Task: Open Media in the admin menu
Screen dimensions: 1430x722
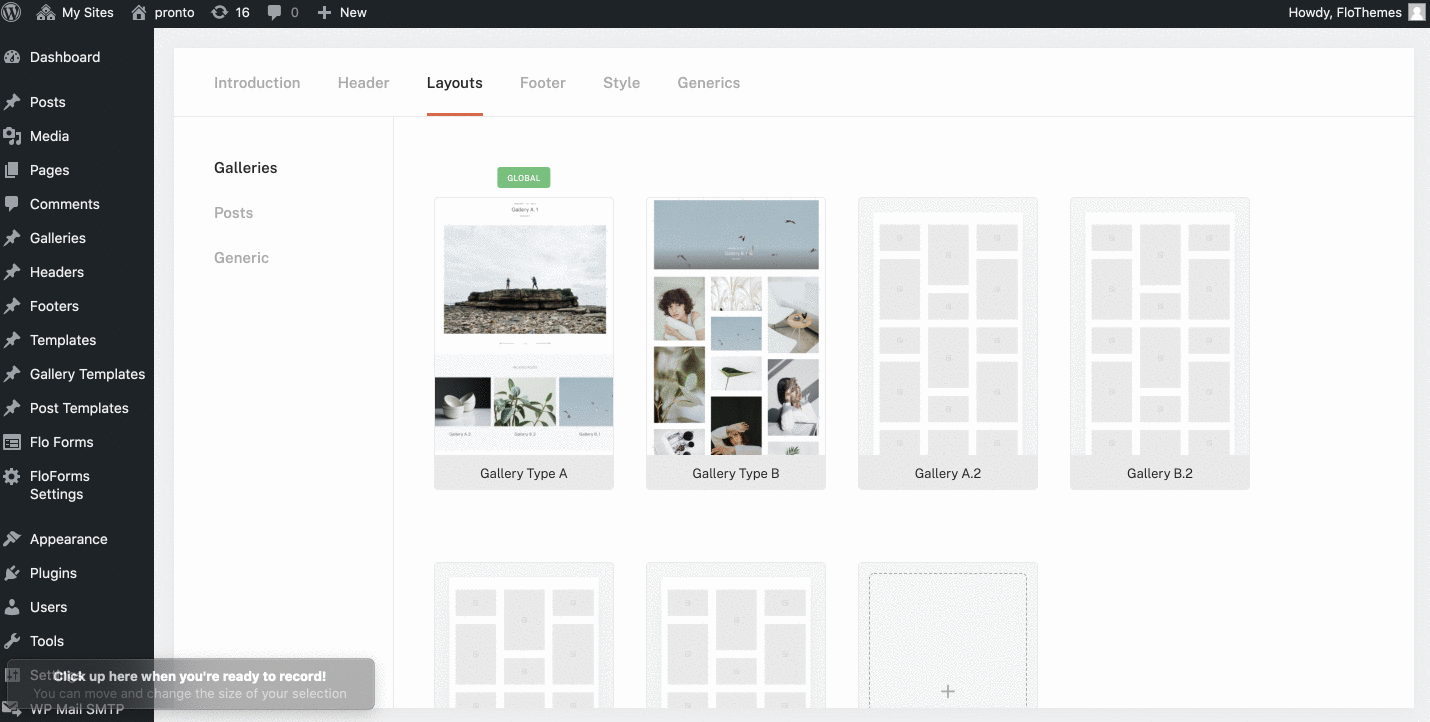Action: [x=50, y=136]
